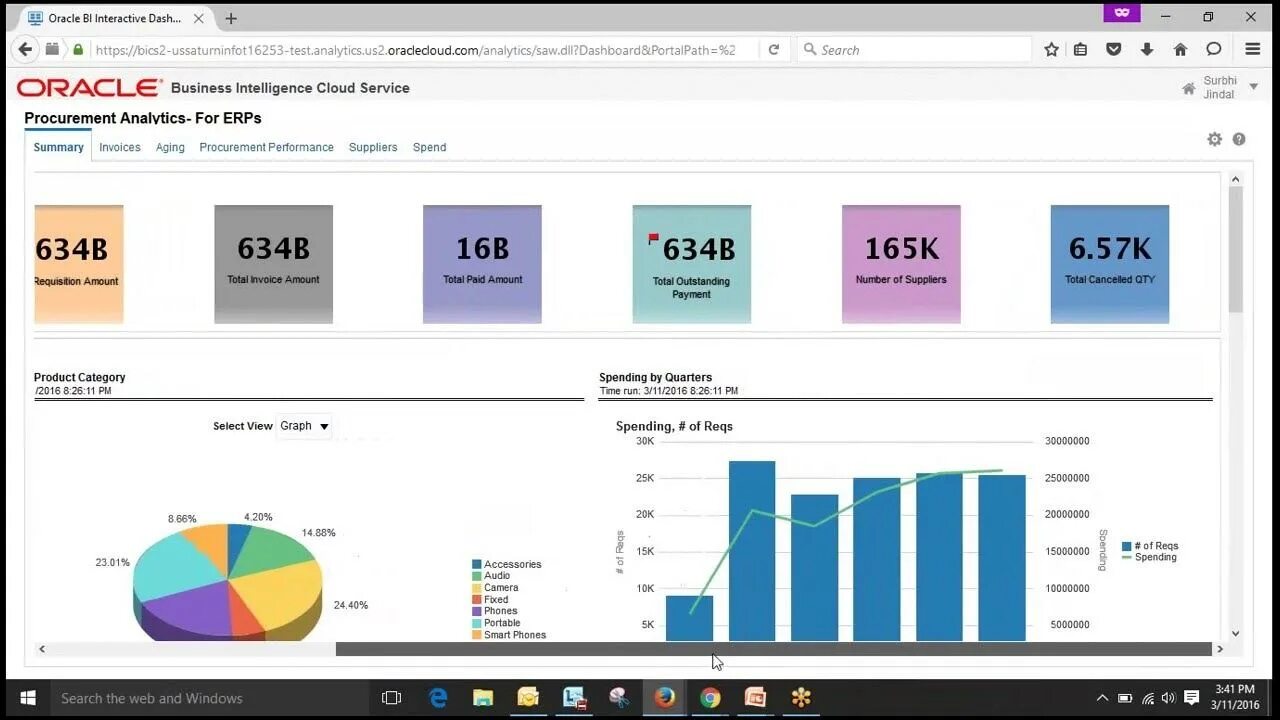Click the Number of Suppliers 165K tile

901,264
